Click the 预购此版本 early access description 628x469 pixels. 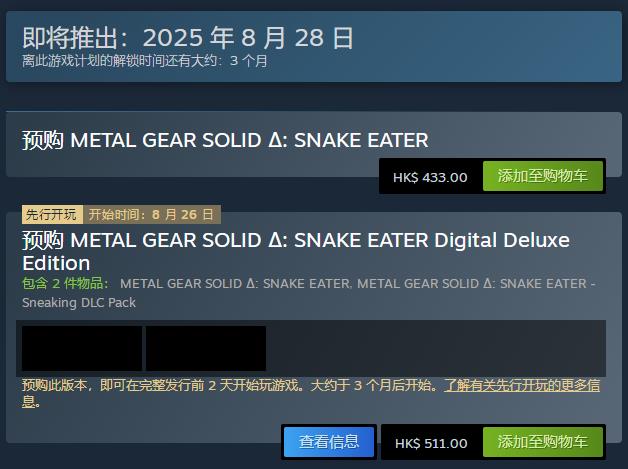tap(230, 385)
